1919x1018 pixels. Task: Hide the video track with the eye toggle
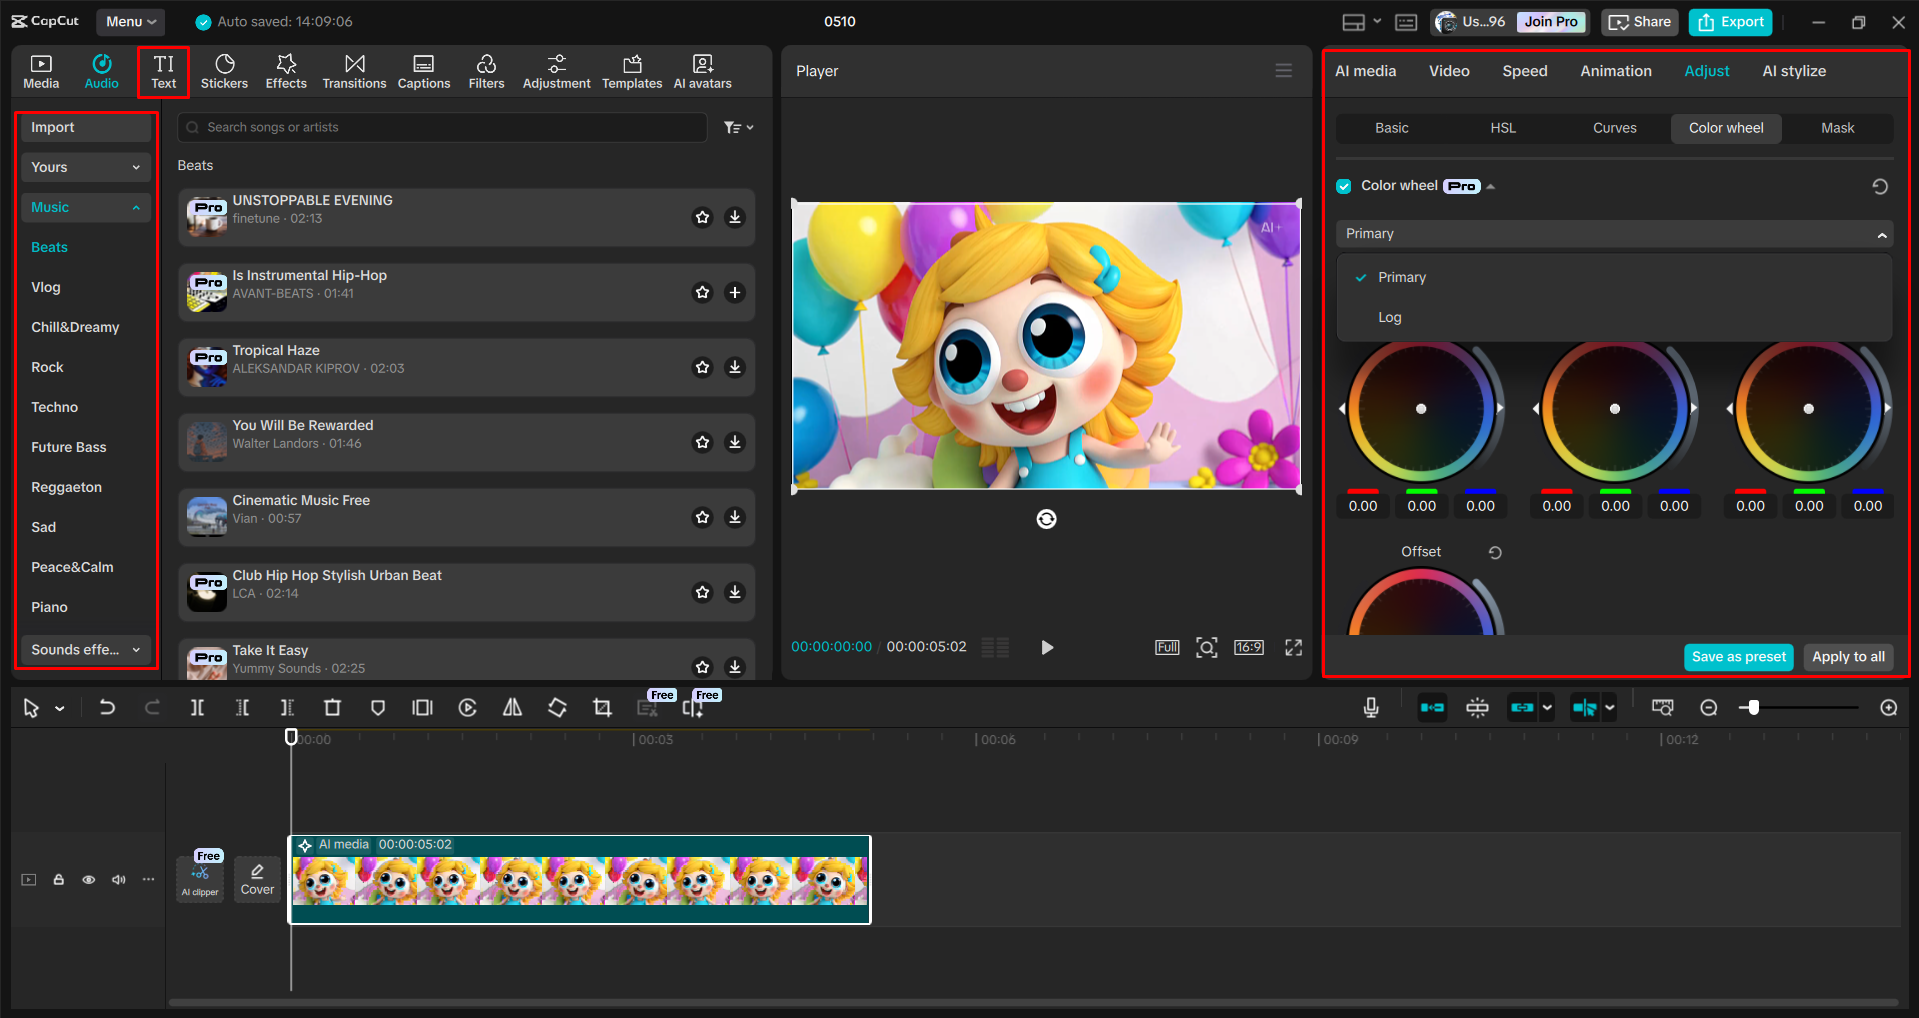tap(88, 879)
